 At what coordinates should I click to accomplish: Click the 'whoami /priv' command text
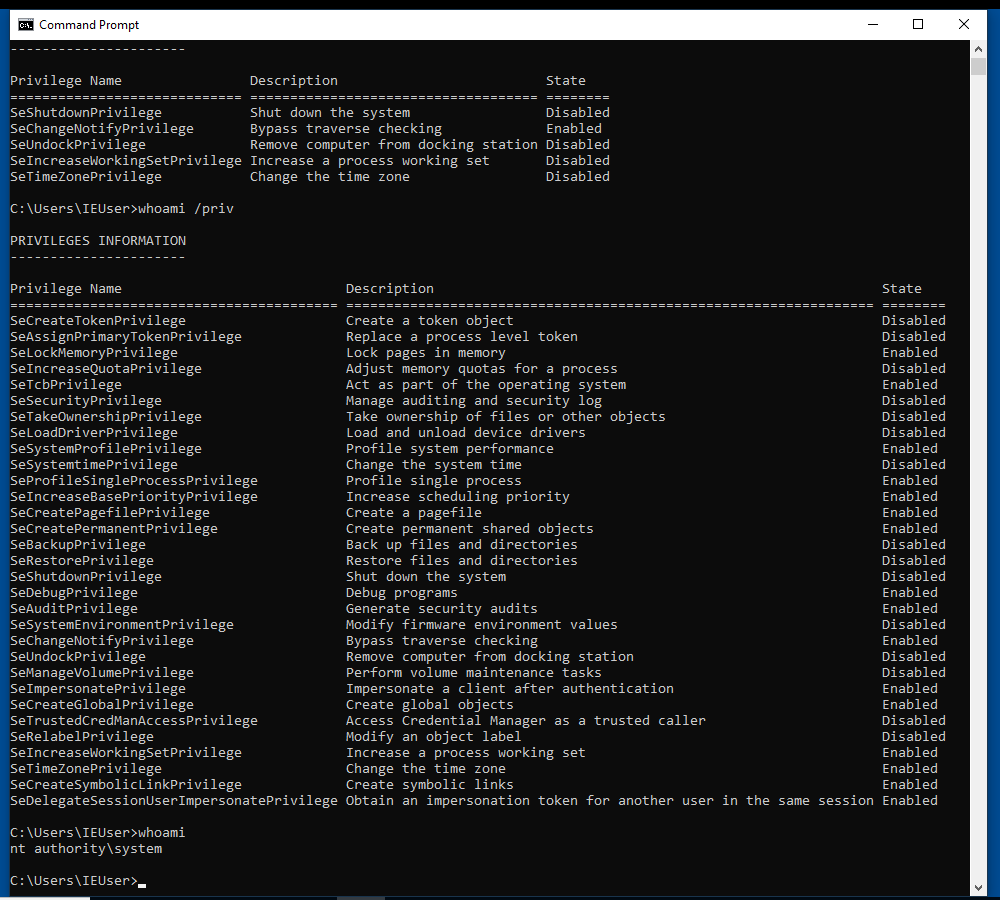194,209
